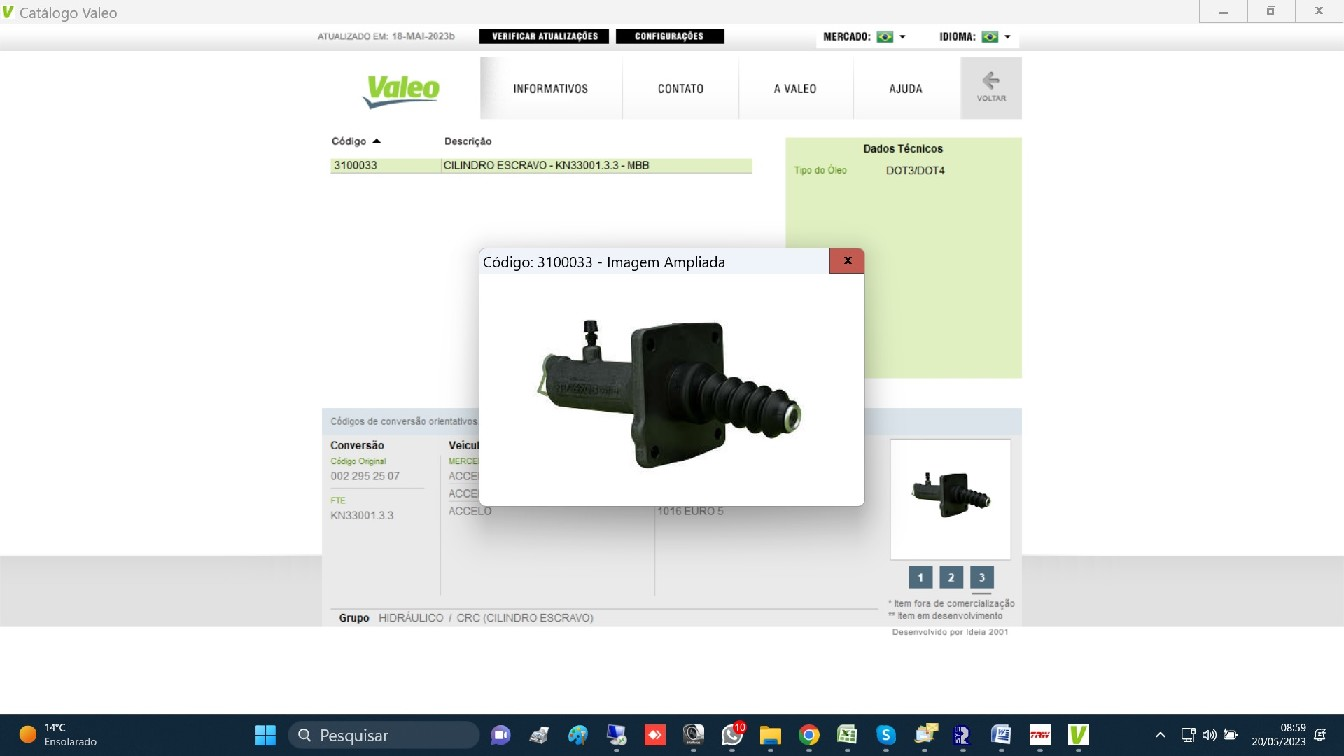Image resolution: width=1344 pixels, height=756 pixels.
Task: Open Skype from the taskbar
Action: pos(886,735)
